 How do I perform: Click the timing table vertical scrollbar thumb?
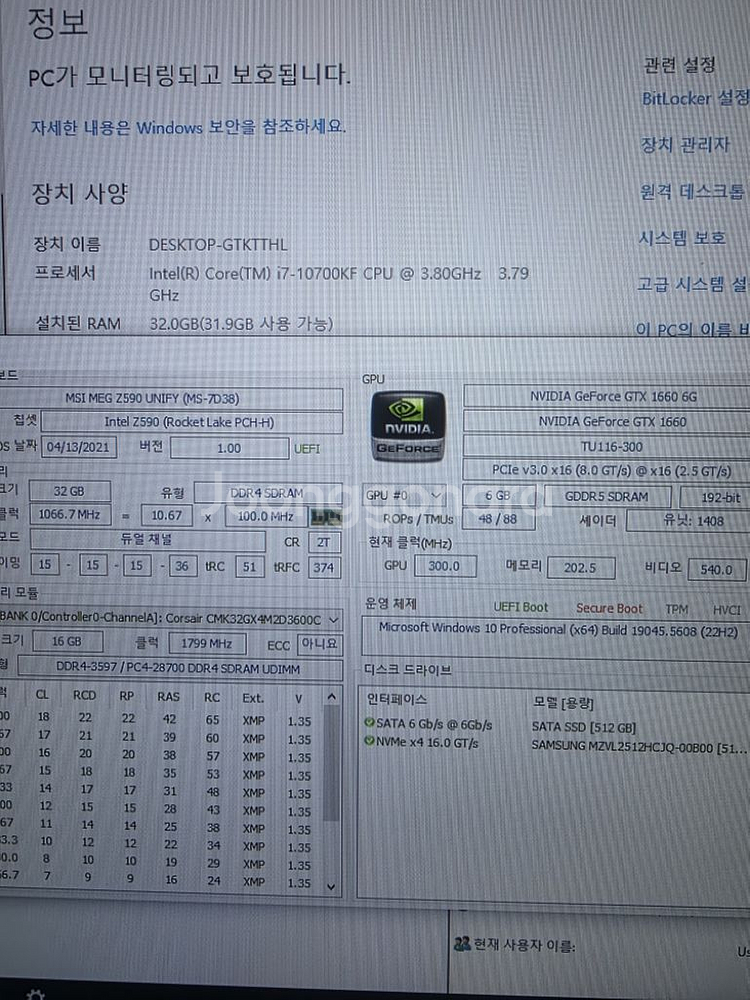click(331, 762)
